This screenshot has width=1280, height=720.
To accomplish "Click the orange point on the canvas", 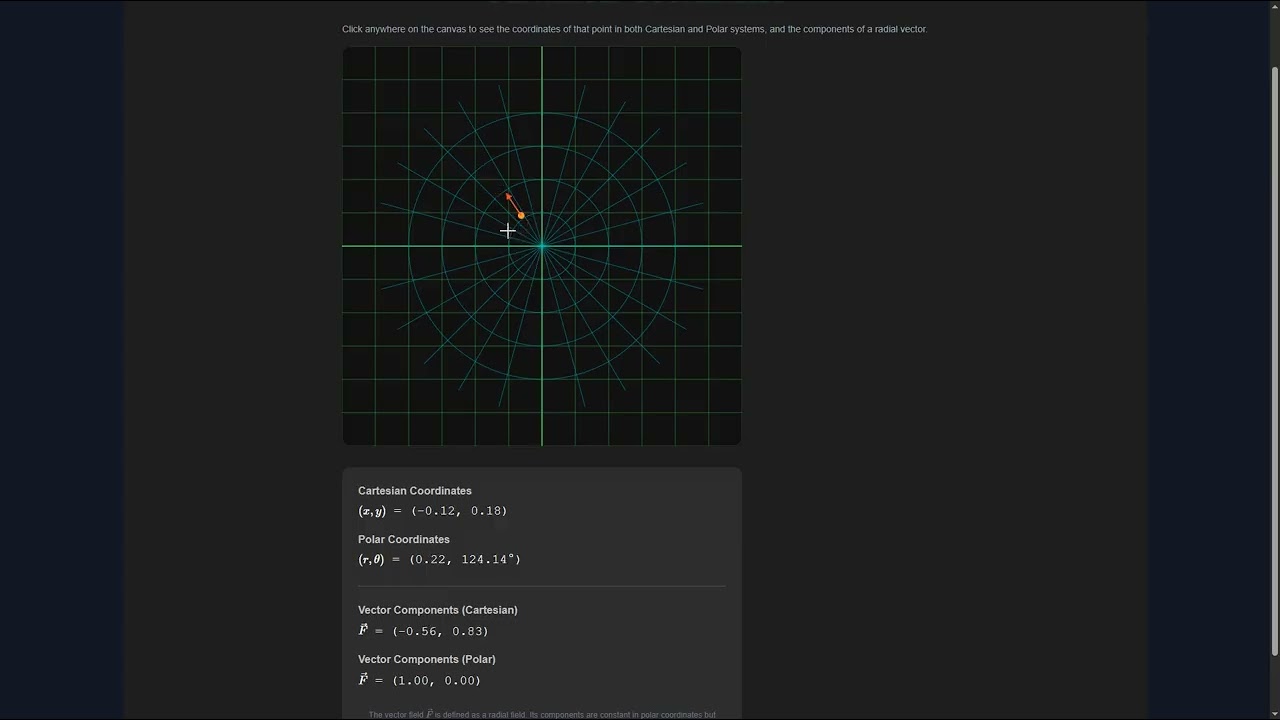I will [x=521, y=215].
